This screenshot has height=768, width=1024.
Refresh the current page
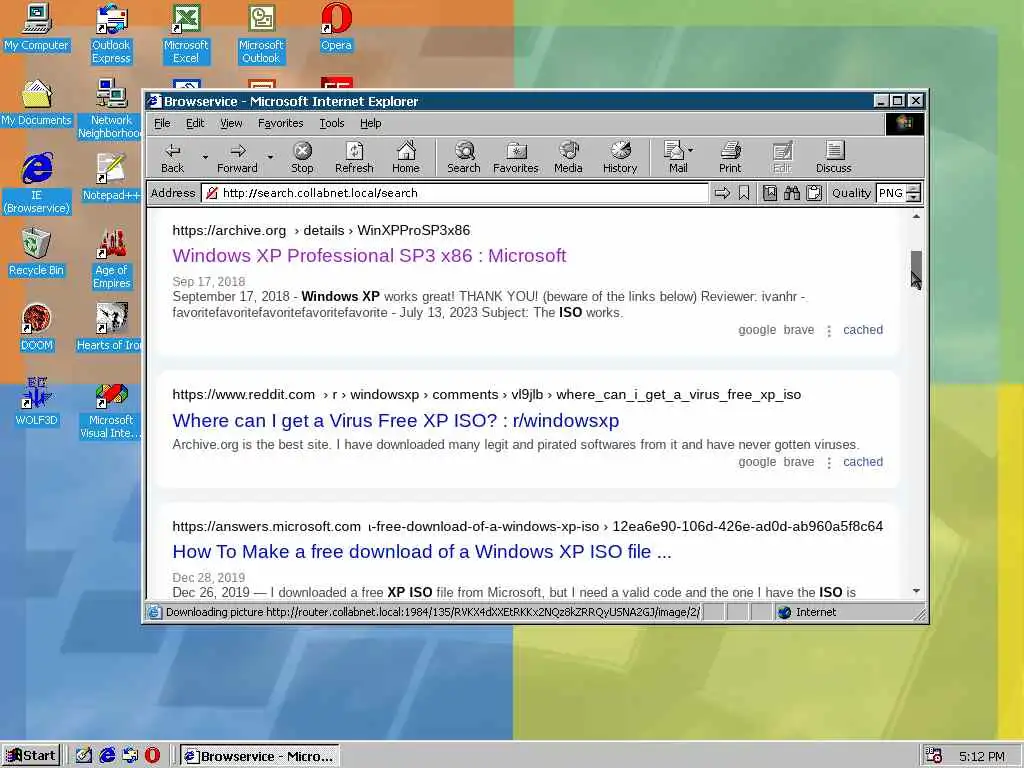354,157
